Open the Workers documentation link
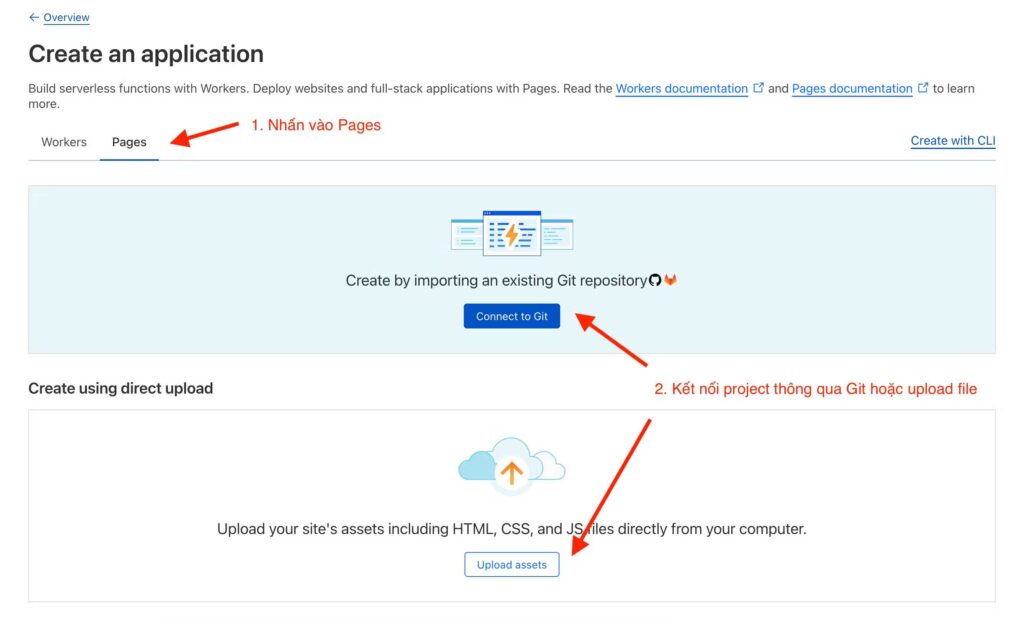This screenshot has height=624, width=1024. (681, 88)
